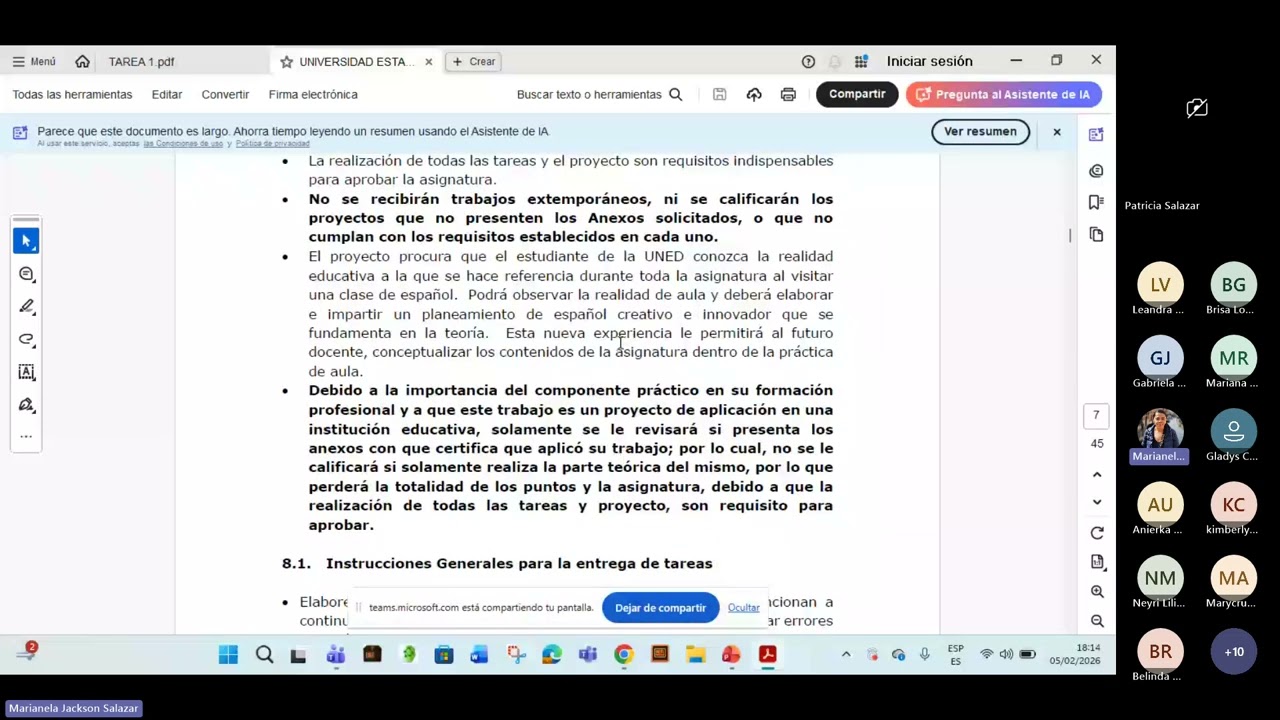1280x720 pixels.
Task: Open page thumbnails panel in right sidebar
Action: point(1096,235)
